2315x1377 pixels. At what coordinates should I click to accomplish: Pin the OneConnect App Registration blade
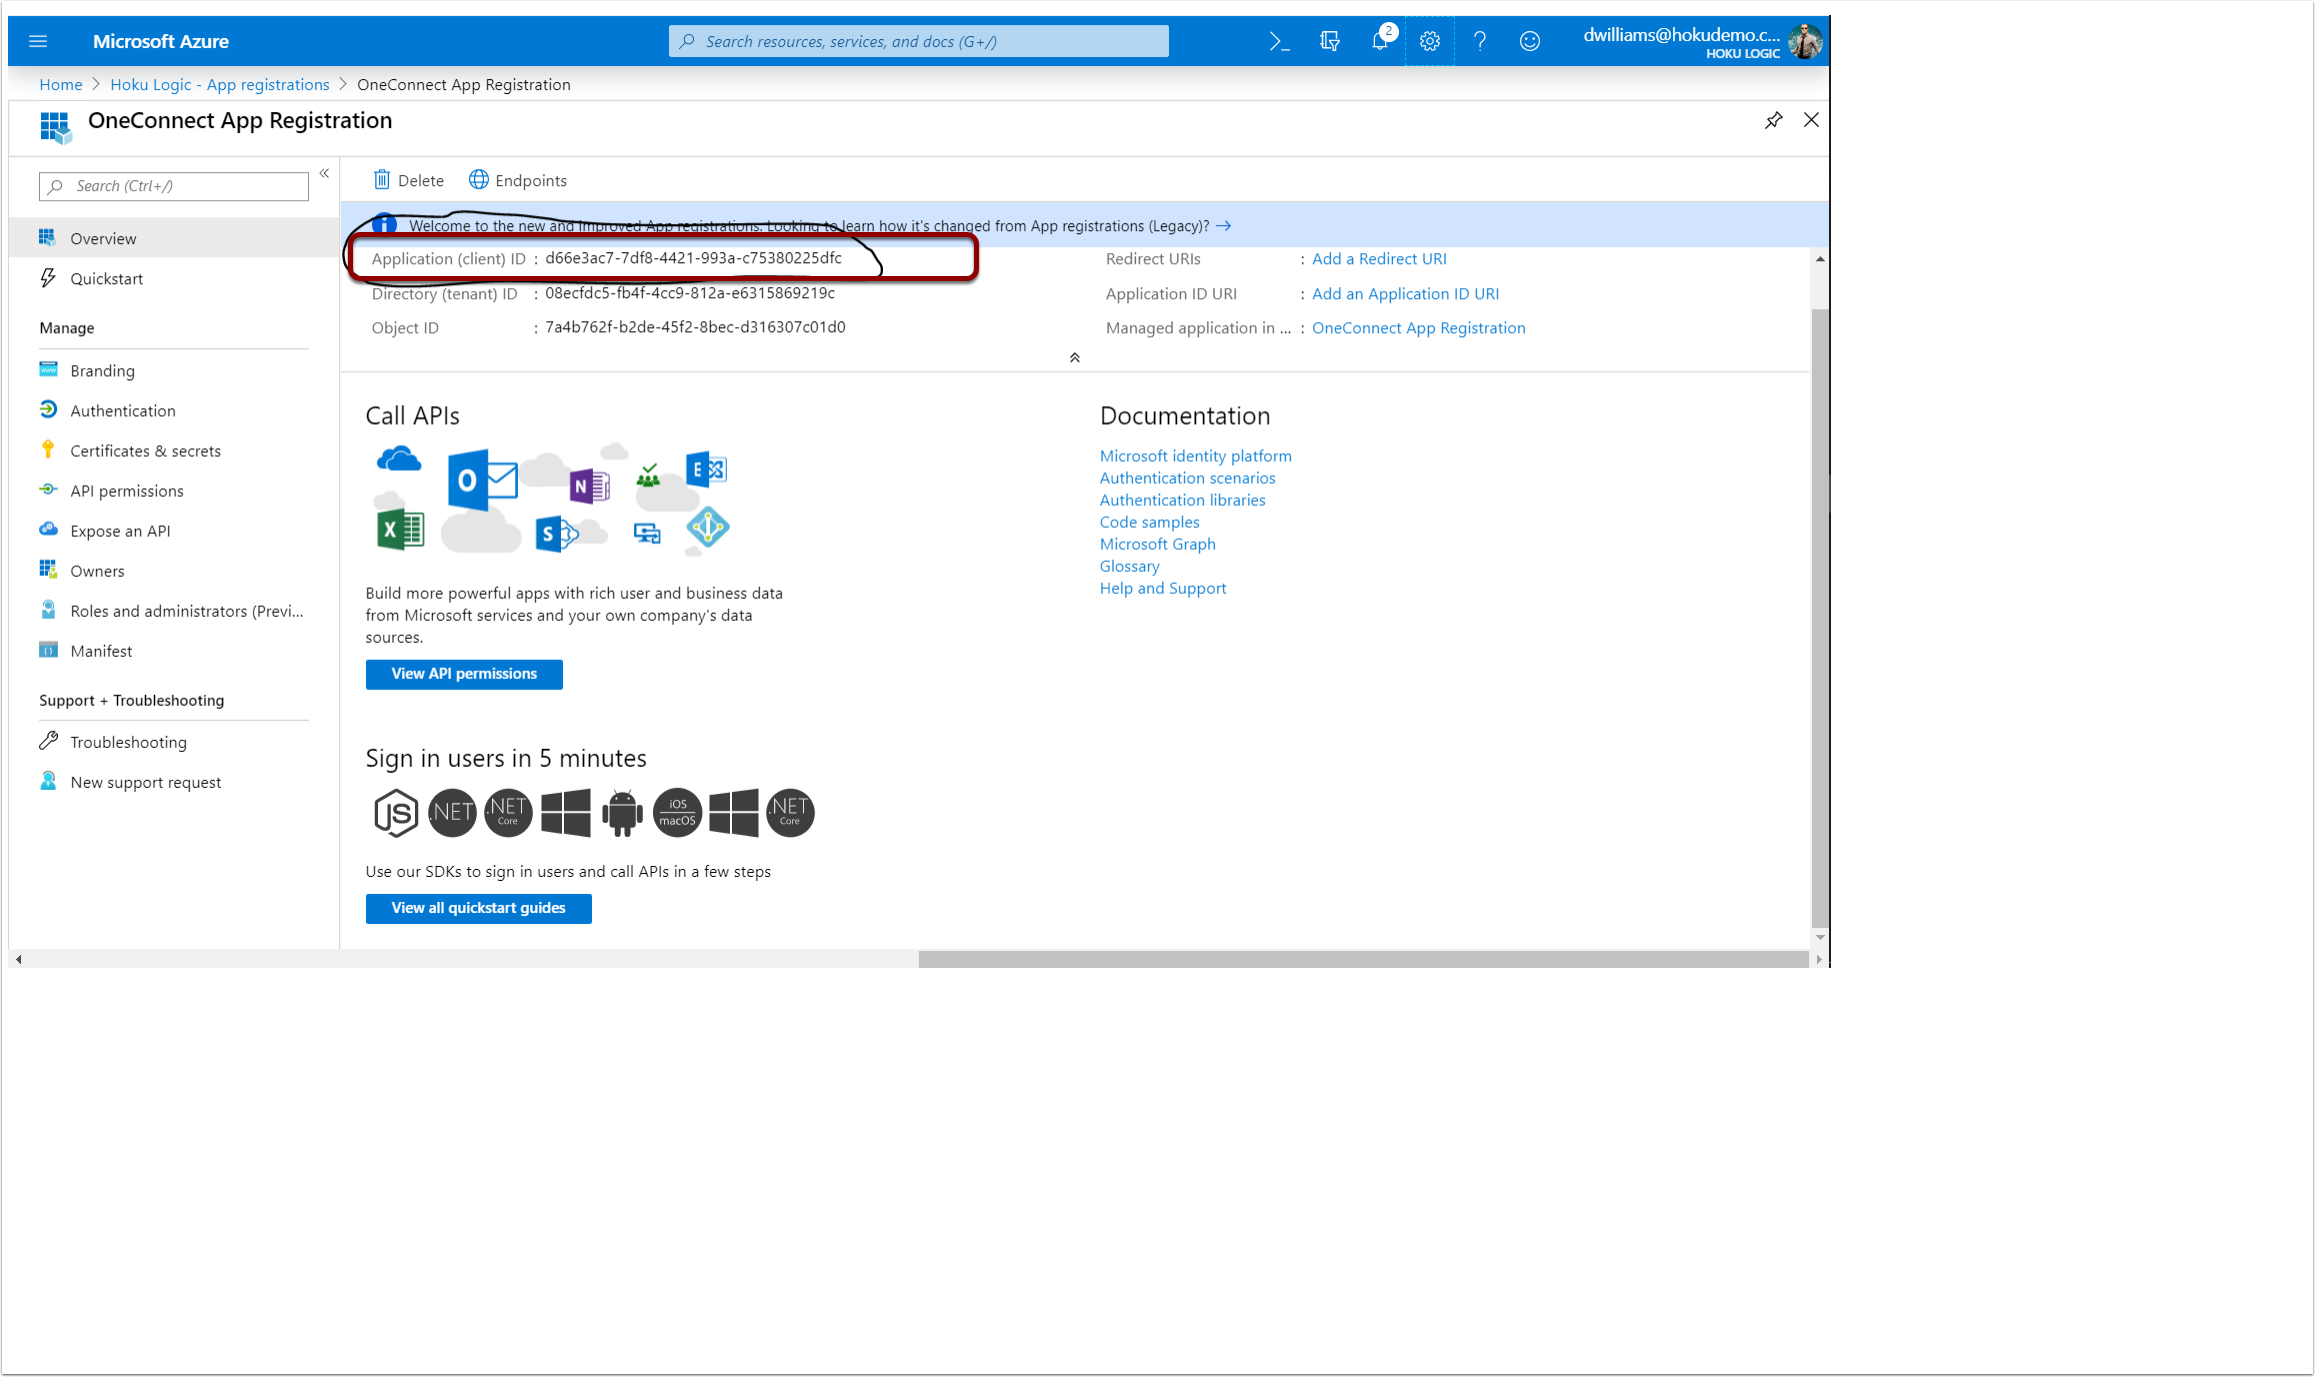(1774, 120)
